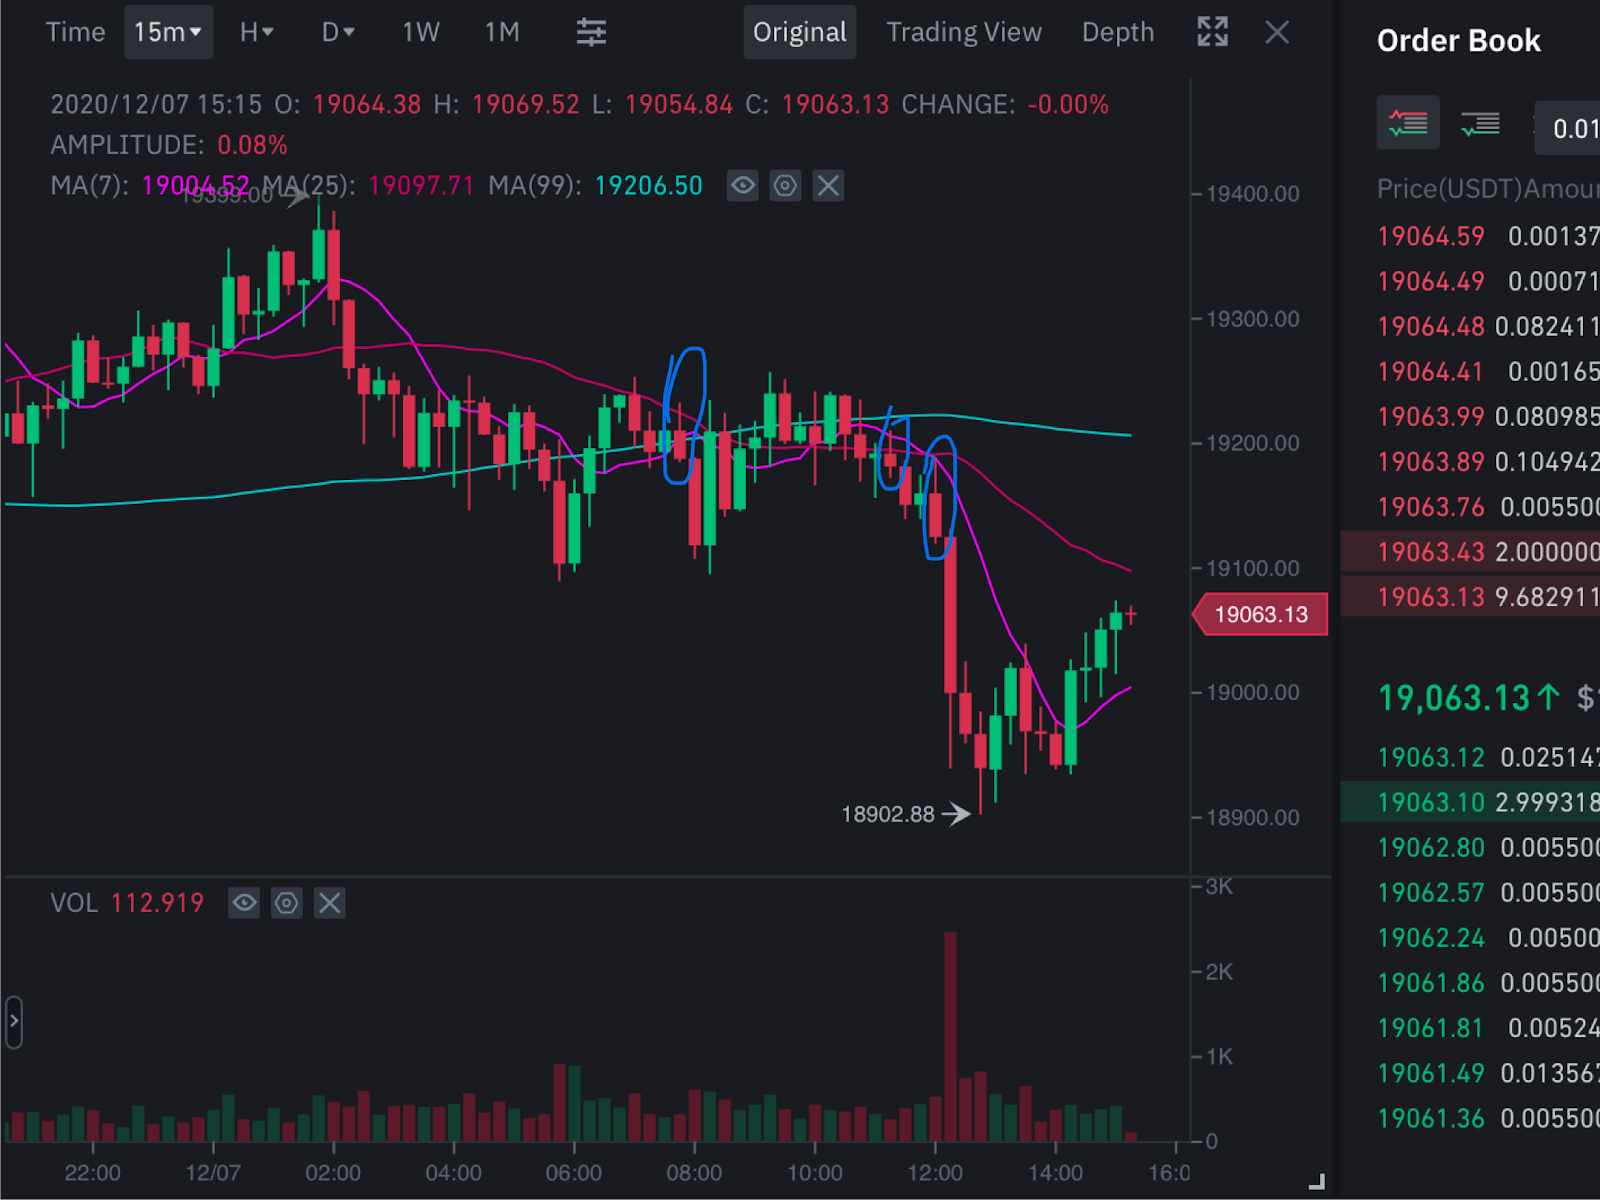Remove the MA overlay using its X icon
This screenshot has height=1200, width=1600.
[x=827, y=186]
